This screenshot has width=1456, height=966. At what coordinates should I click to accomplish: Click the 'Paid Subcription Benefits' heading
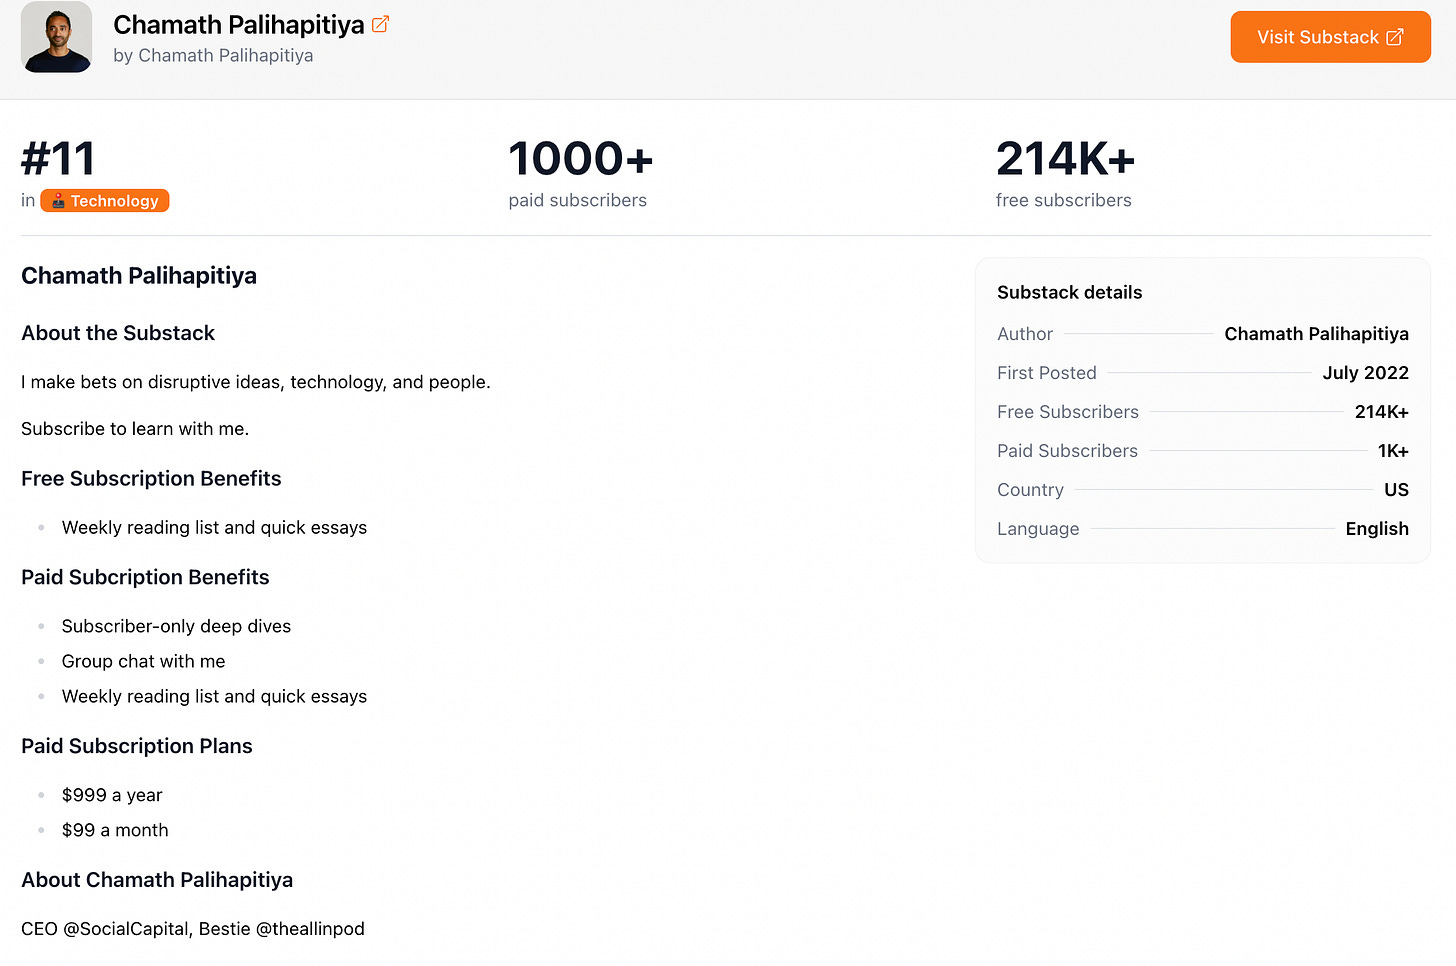point(145,577)
